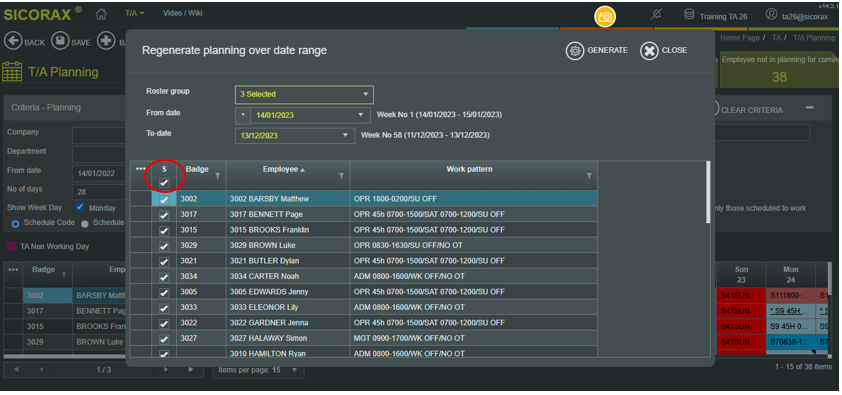Click the yellow camera screenshot icon

coord(605,17)
